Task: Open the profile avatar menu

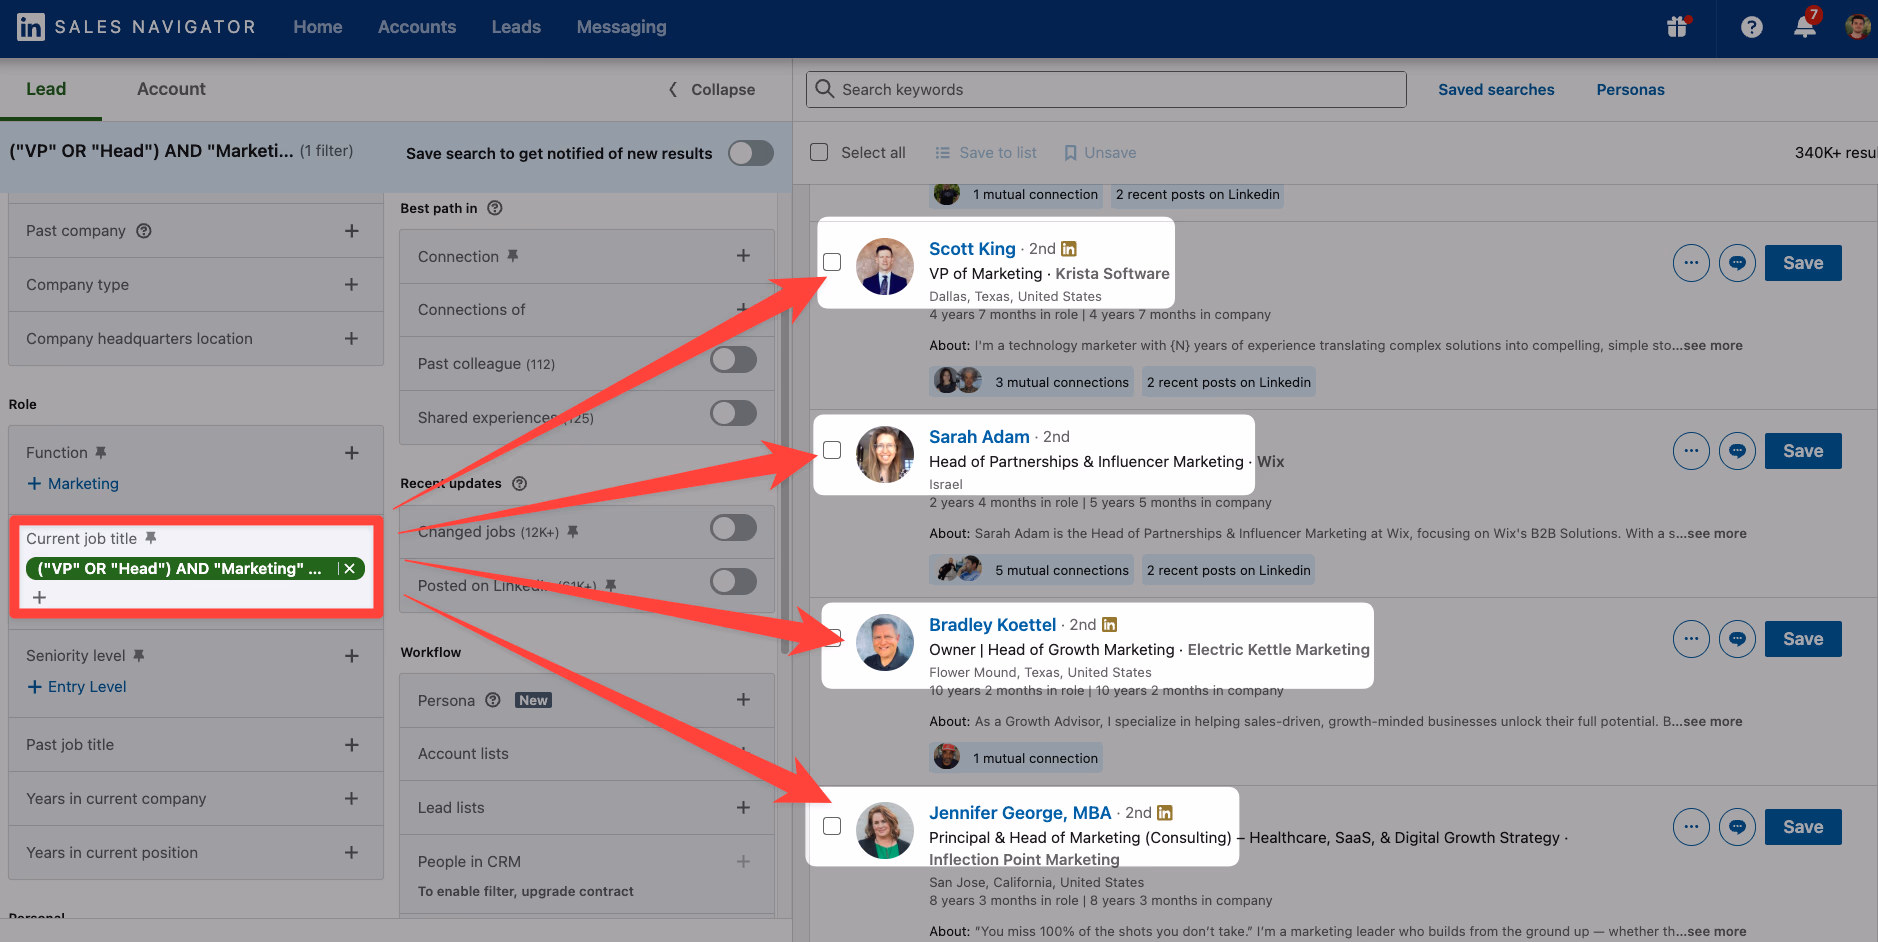Action: pyautogui.click(x=1858, y=27)
